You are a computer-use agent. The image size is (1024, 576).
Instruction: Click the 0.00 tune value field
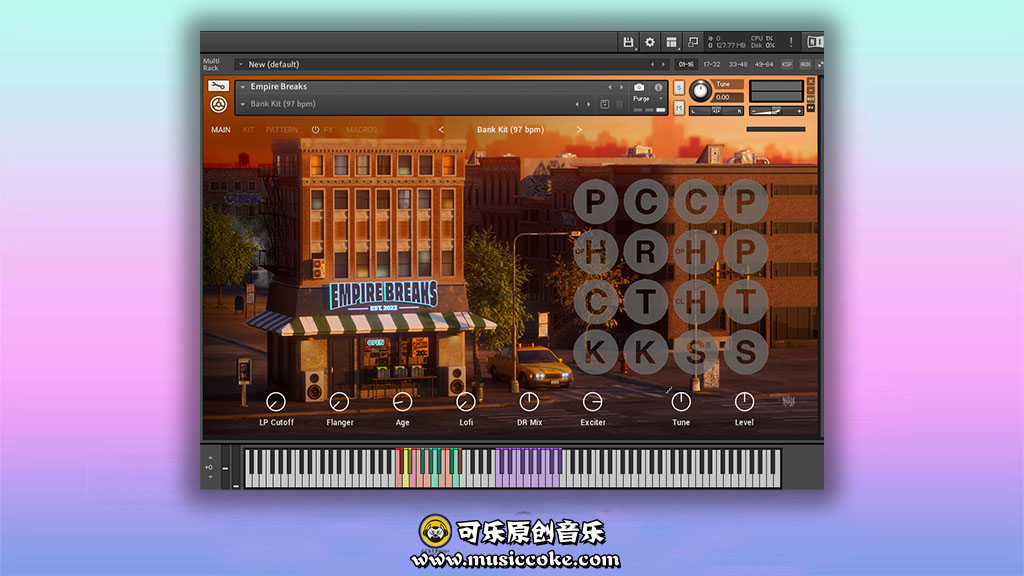click(728, 97)
